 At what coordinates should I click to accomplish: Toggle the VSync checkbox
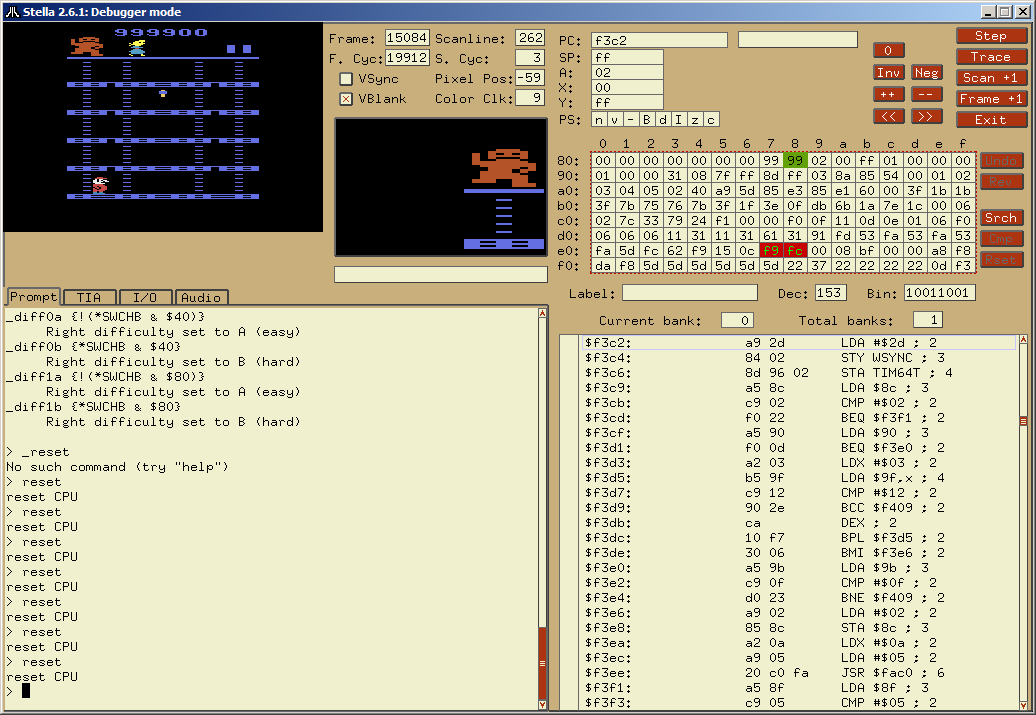coord(346,79)
